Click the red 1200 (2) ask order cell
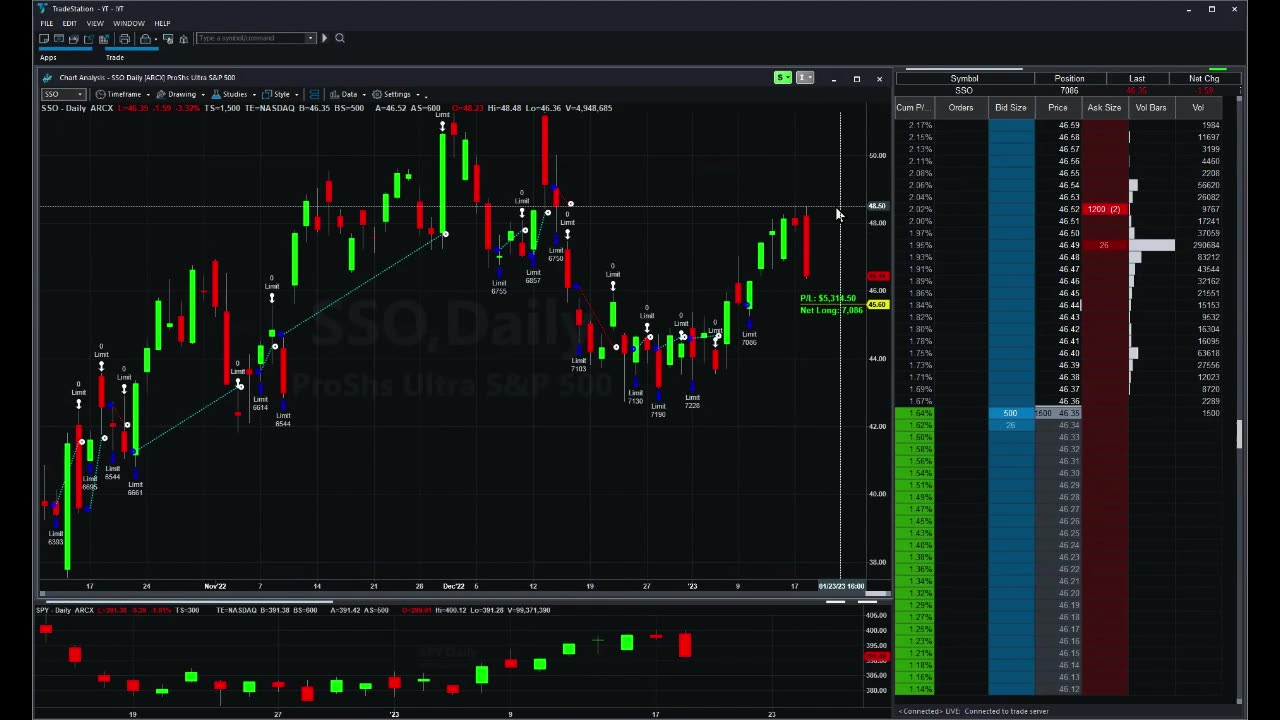This screenshot has height=720, width=1280. click(x=1104, y=210)
